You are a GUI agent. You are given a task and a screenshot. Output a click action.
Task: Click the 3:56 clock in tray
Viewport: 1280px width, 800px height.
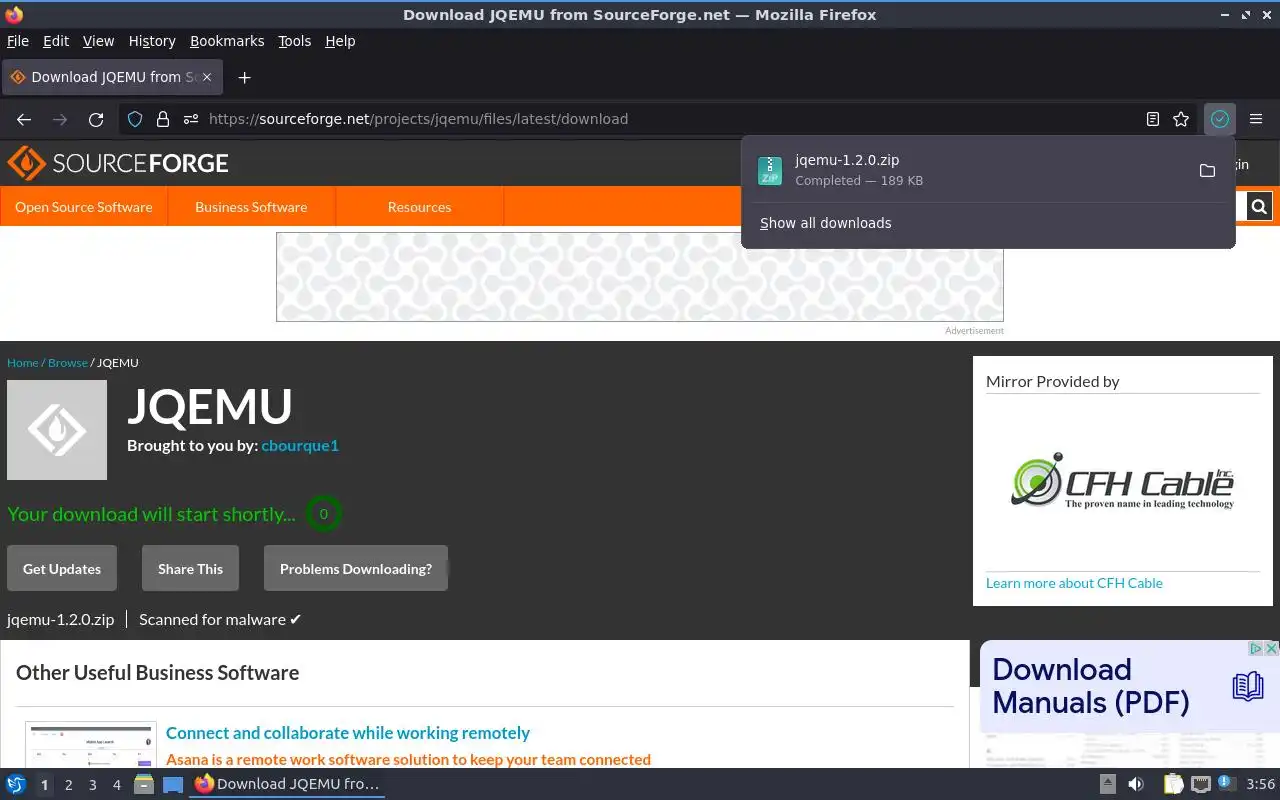[x=1261, y=784]
